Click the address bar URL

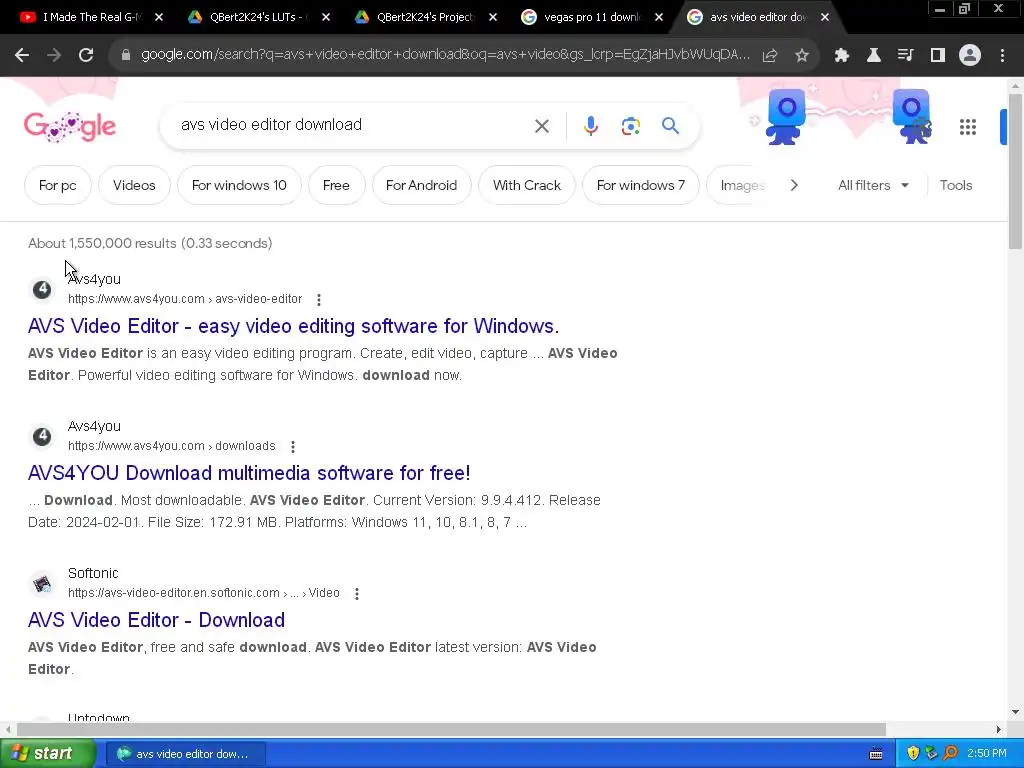point(445,55)
